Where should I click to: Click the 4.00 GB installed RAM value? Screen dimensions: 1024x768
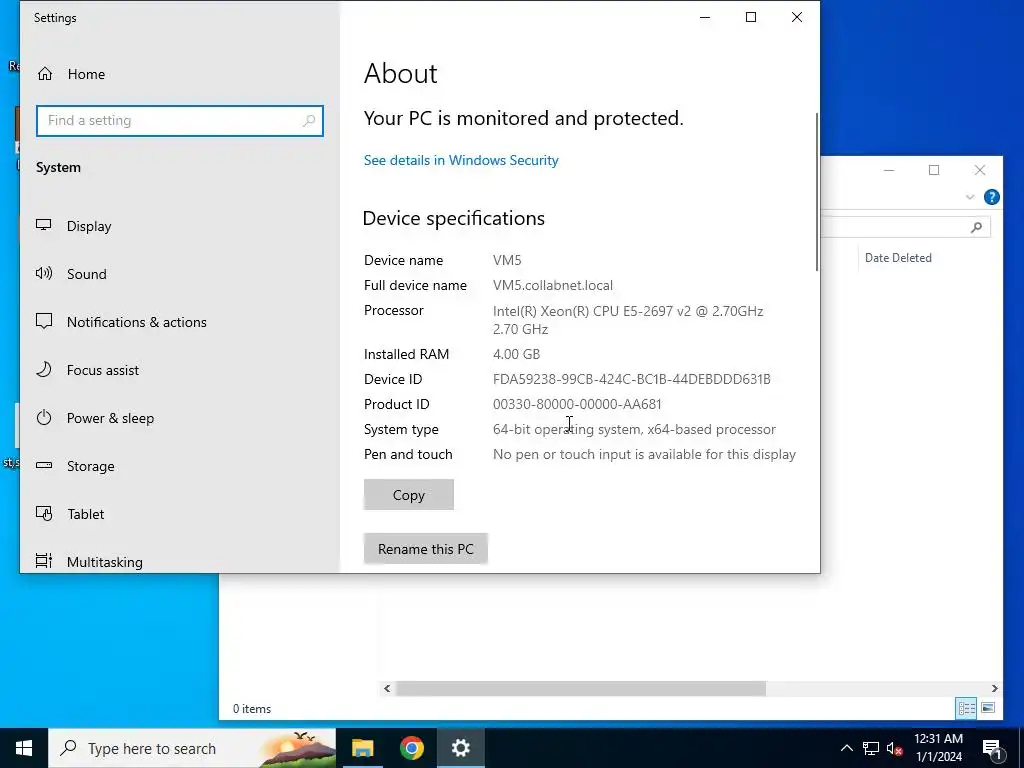pos(517,354)
